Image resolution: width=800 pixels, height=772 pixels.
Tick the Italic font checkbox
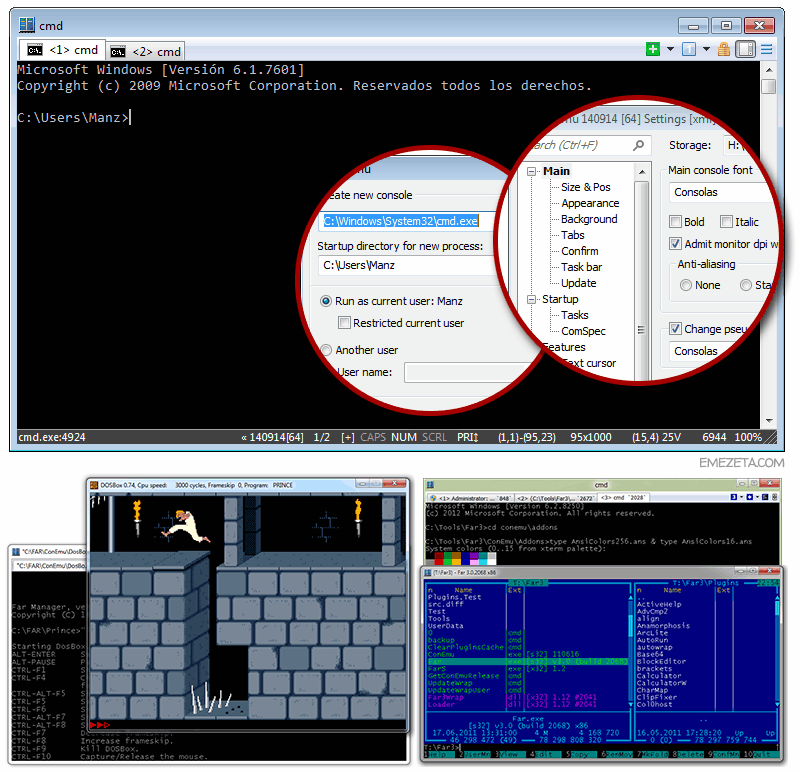point(726,222)
